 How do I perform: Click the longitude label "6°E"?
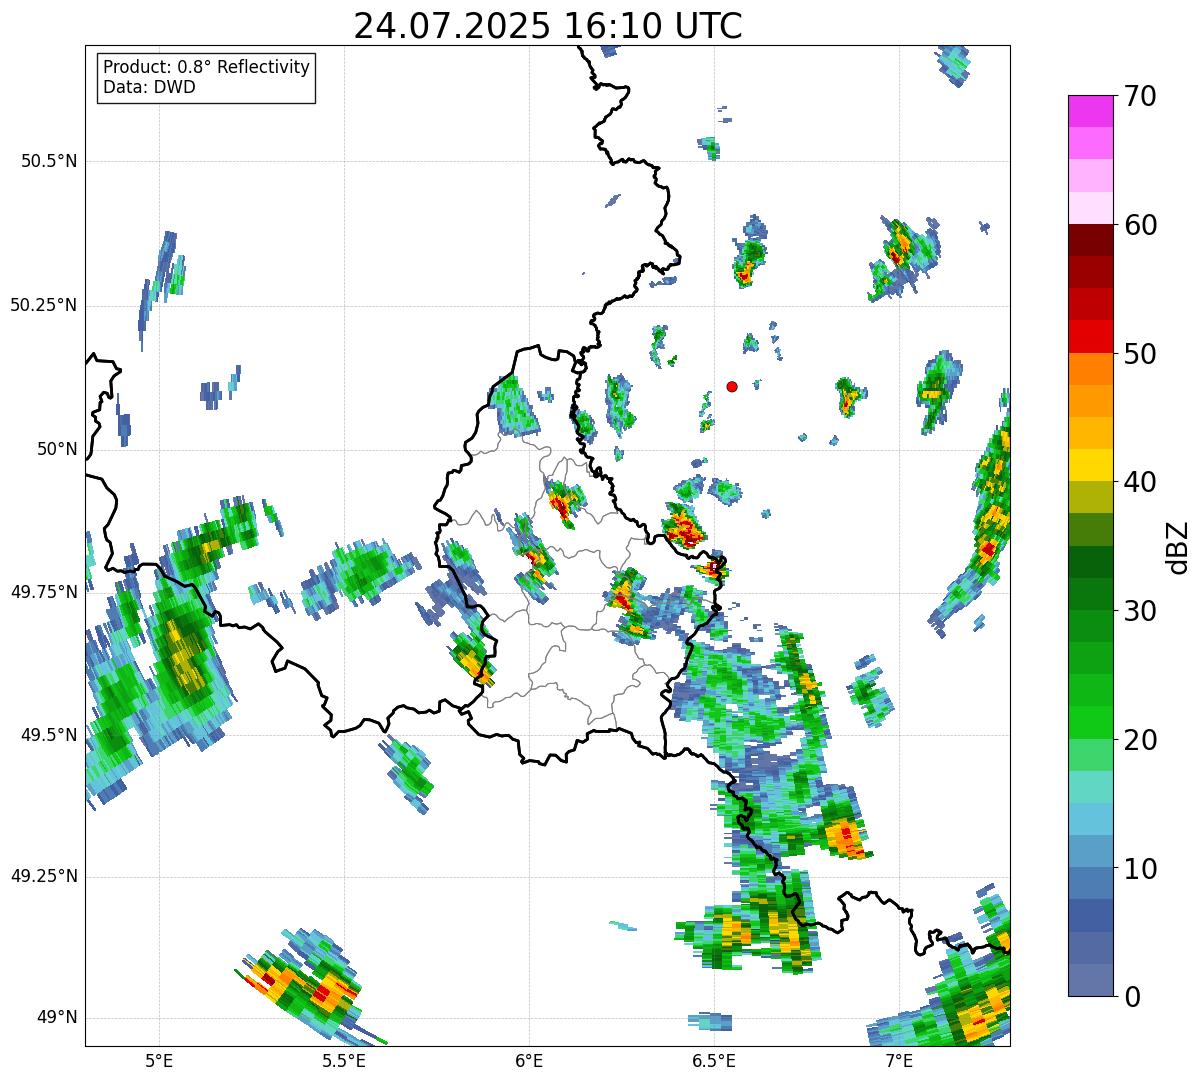[529, 1060]
